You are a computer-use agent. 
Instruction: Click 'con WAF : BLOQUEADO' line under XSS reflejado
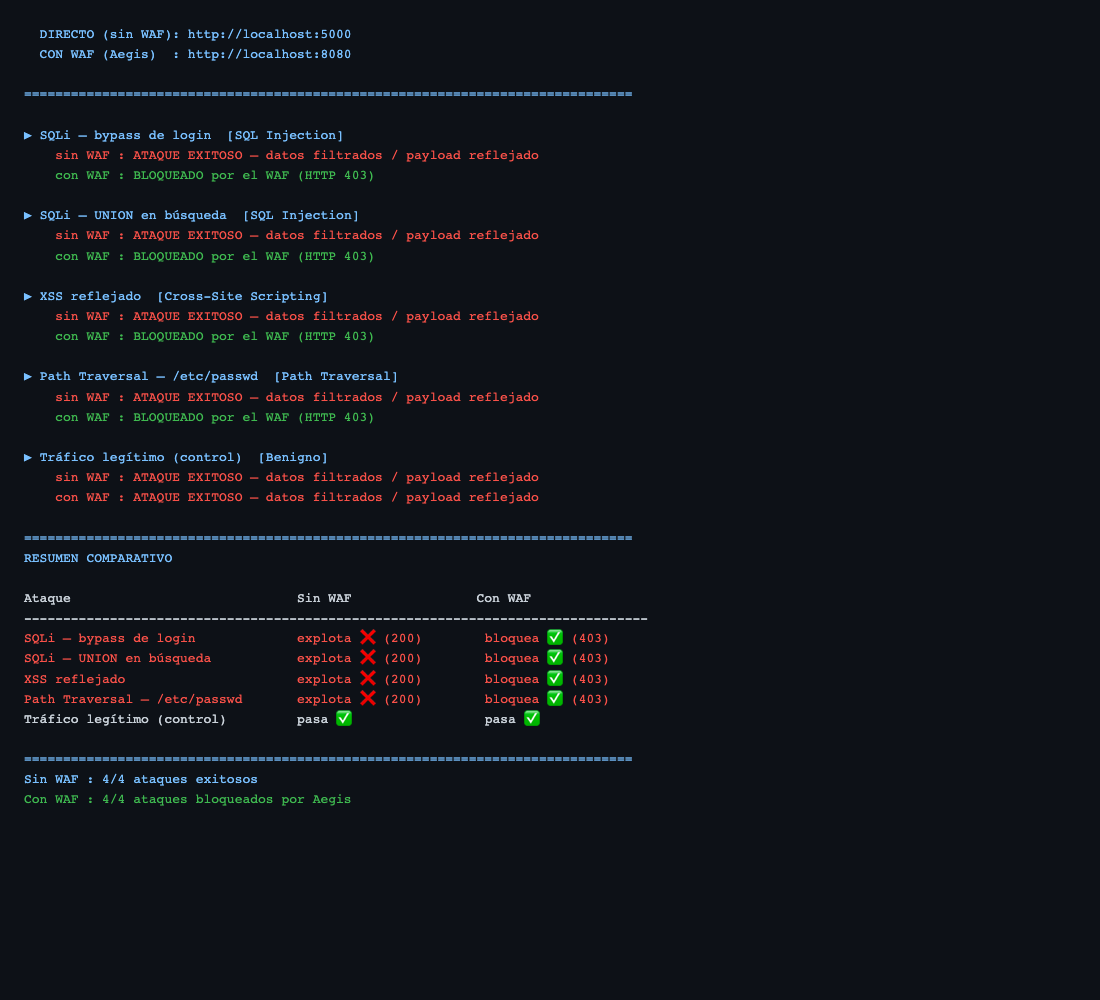(x=215, y=337)
